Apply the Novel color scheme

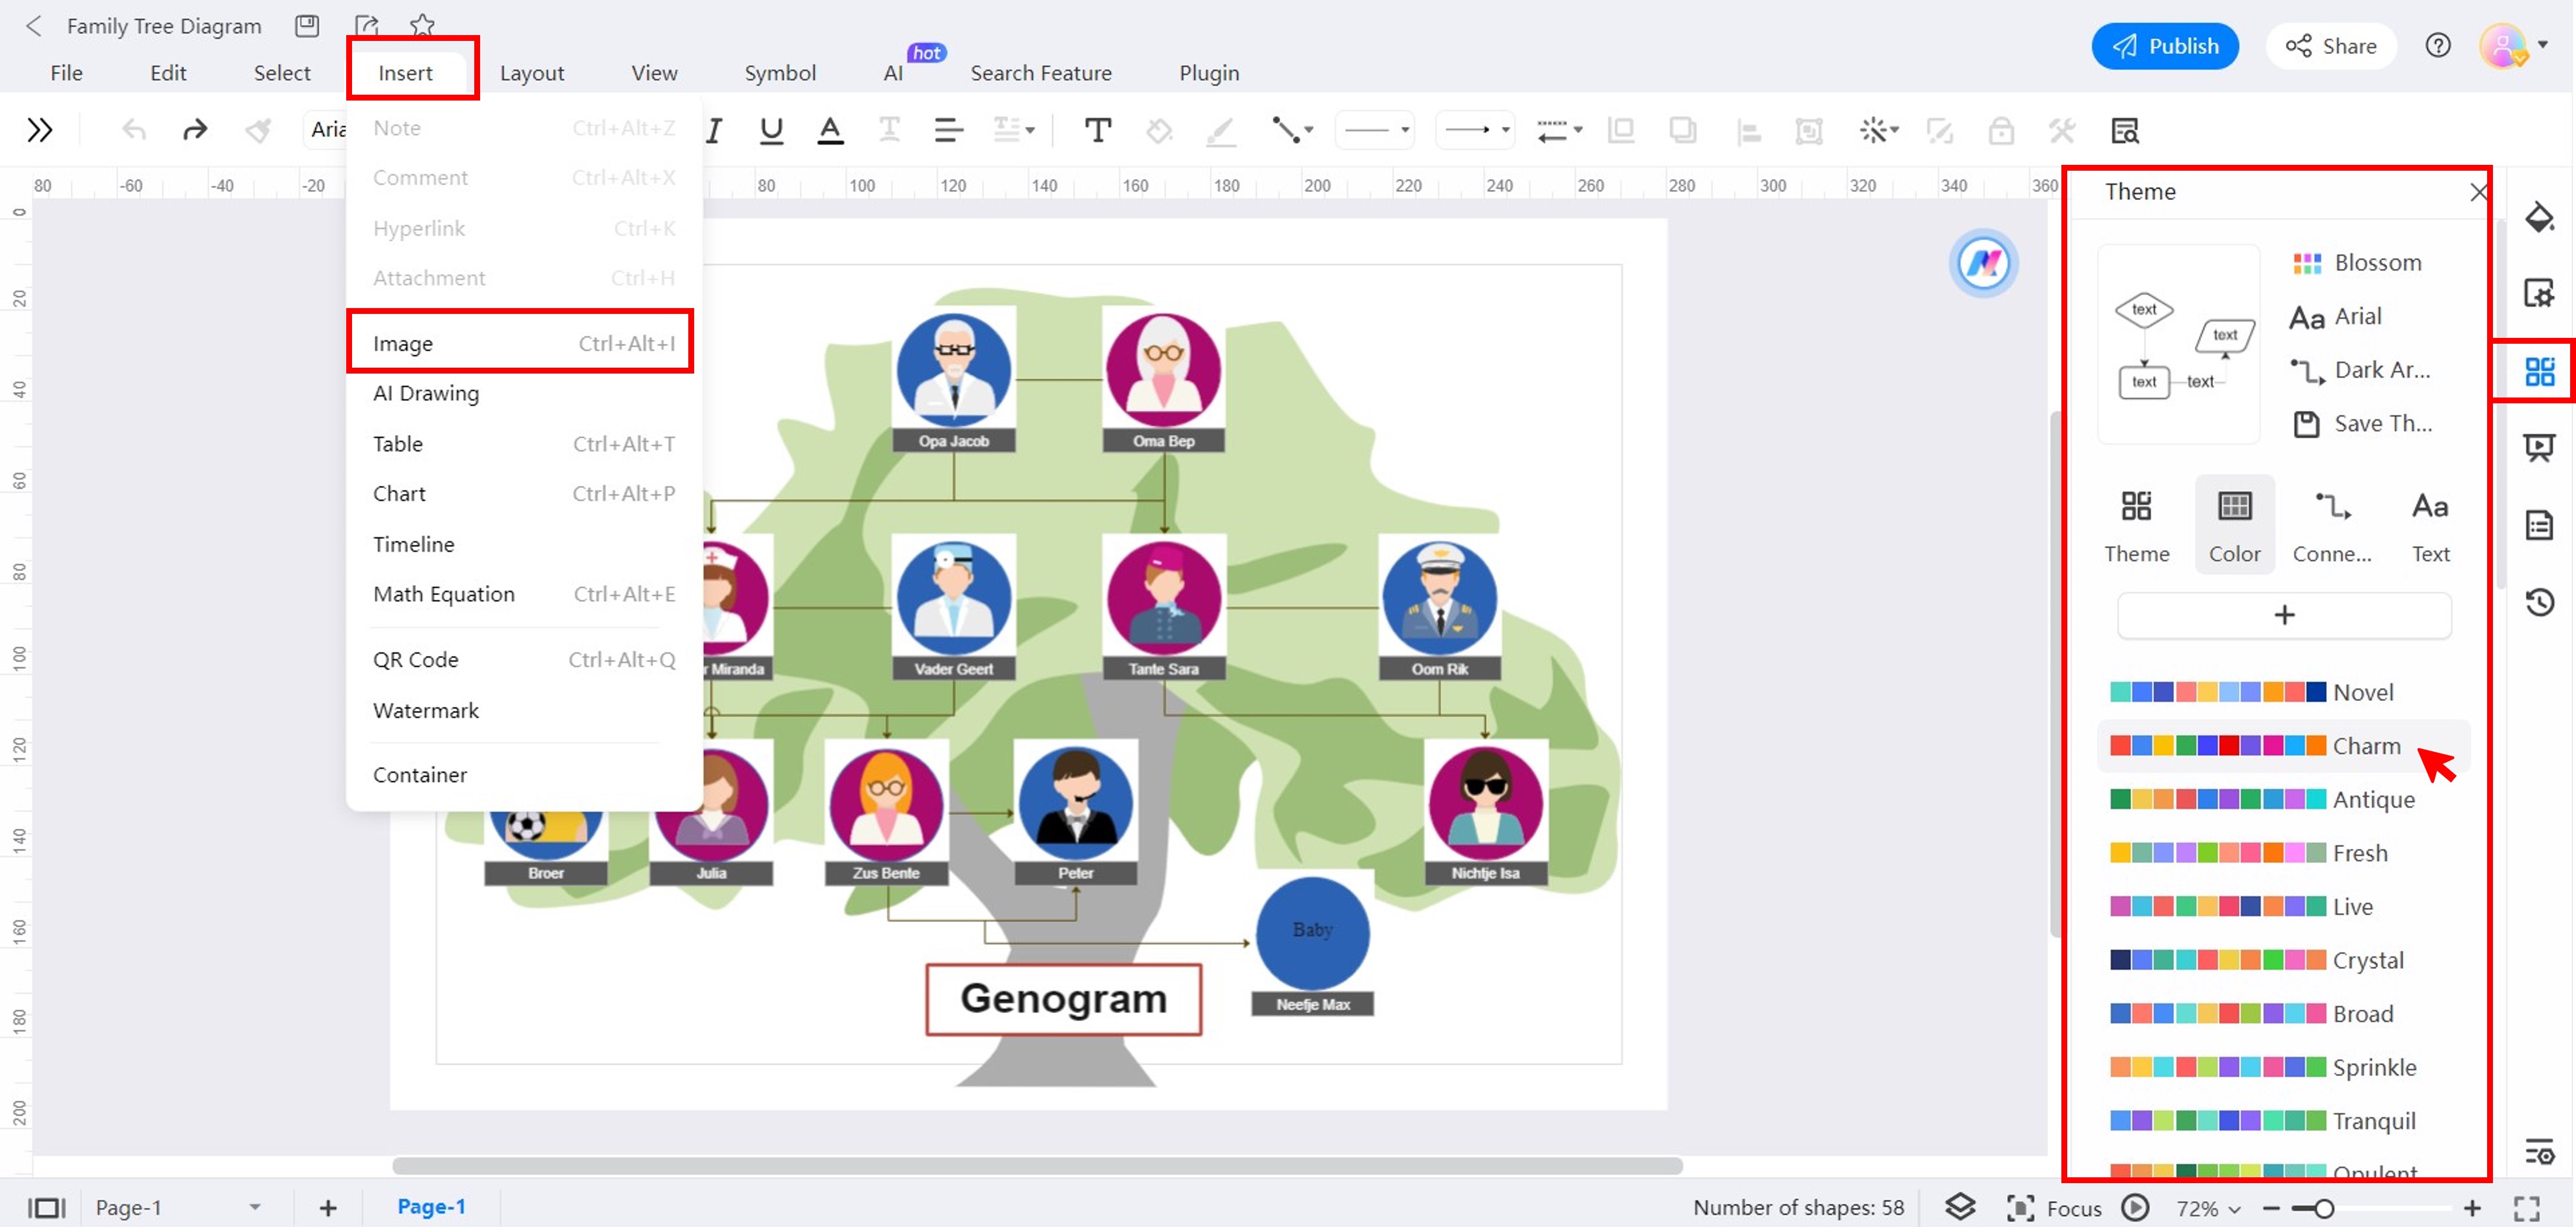coord(2283,692)
